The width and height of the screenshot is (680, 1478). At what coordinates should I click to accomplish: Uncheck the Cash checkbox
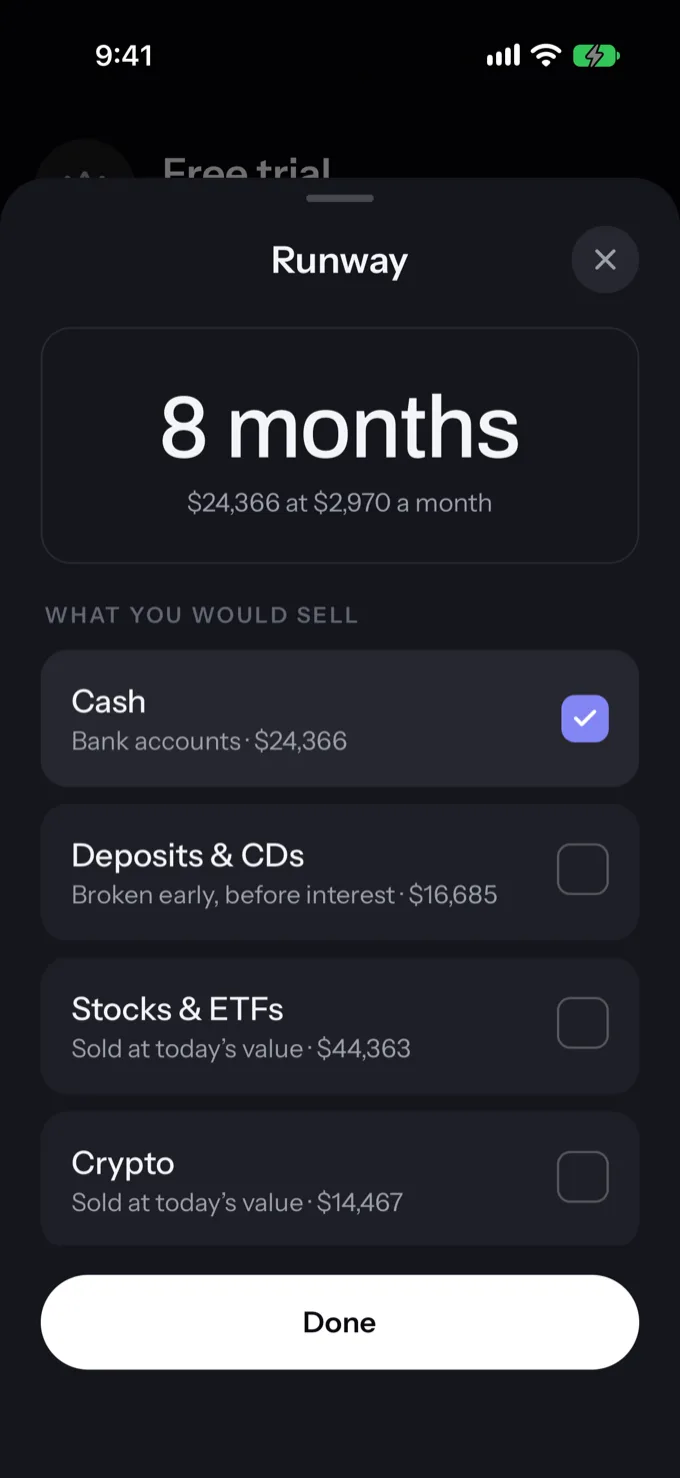(585, 718)
